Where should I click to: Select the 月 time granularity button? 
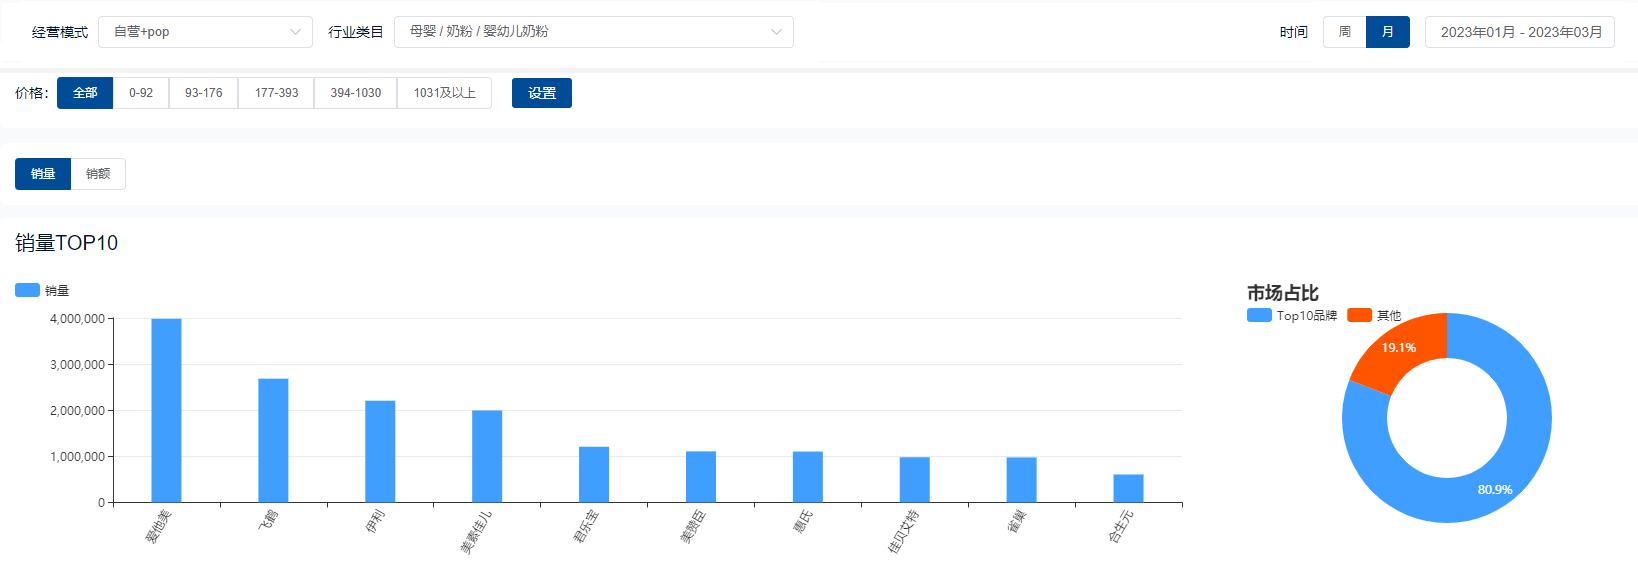click(1388, 32)
